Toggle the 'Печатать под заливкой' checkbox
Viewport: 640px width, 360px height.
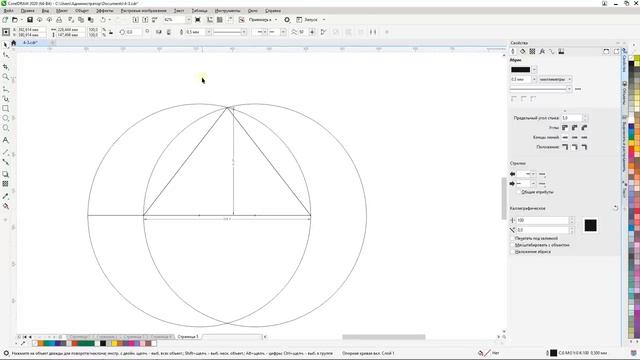click(512, 238)
